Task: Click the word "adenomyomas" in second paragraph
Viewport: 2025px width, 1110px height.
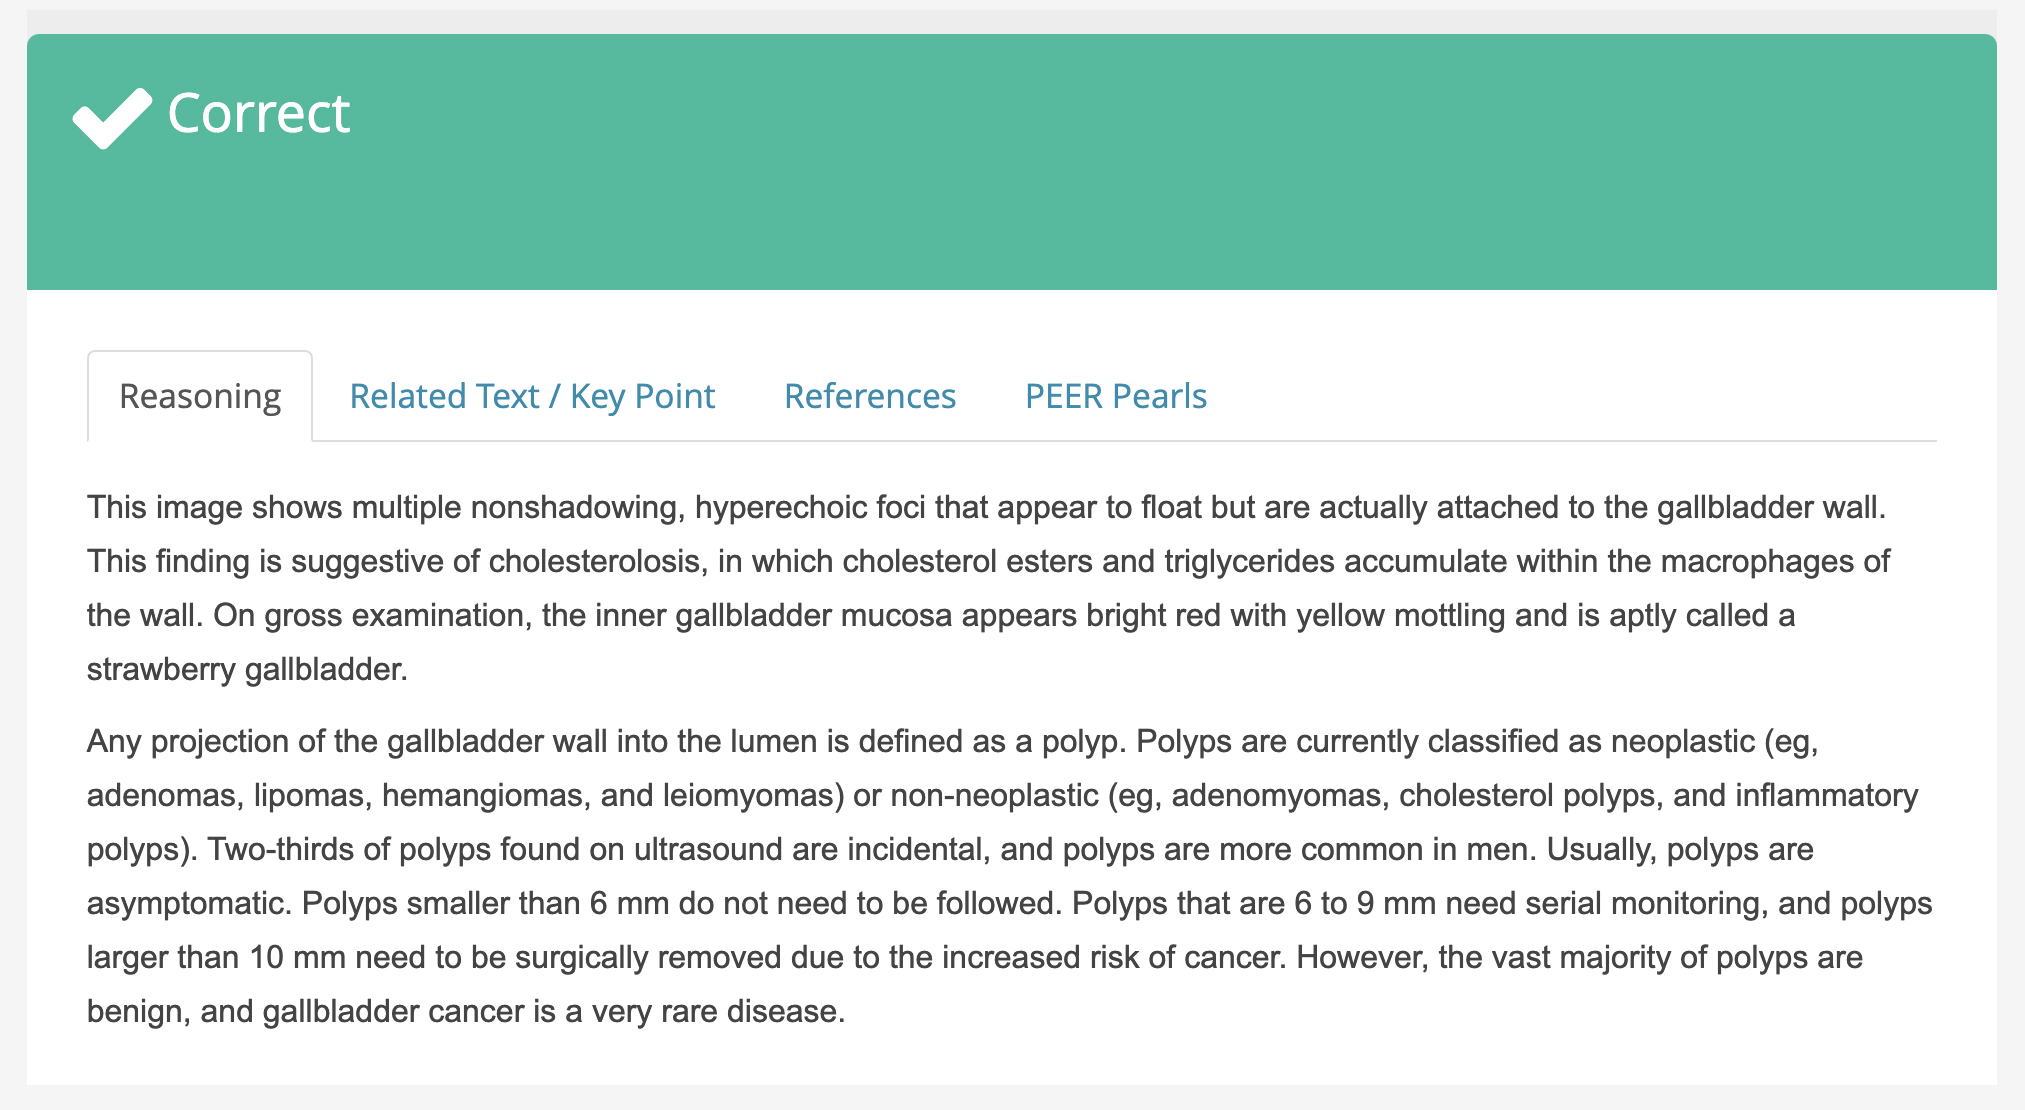Action: pos(1275,795)
